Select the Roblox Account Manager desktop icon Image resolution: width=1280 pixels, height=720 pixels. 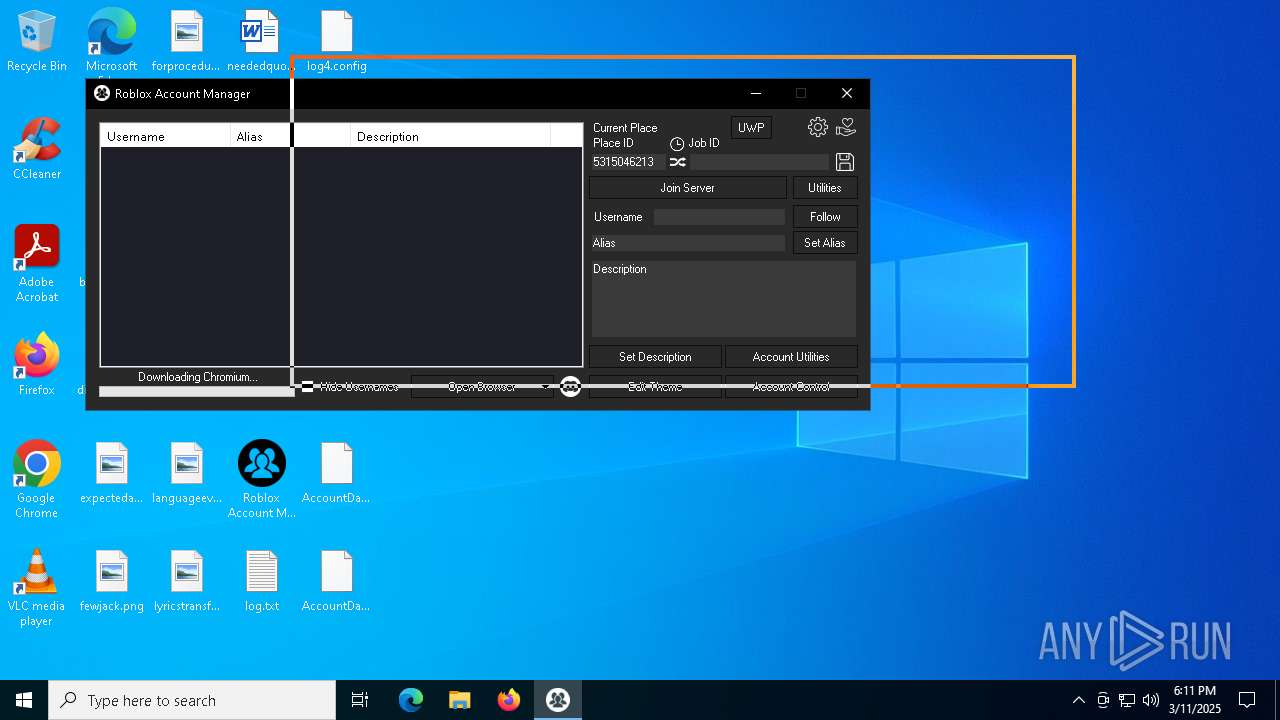262,480
